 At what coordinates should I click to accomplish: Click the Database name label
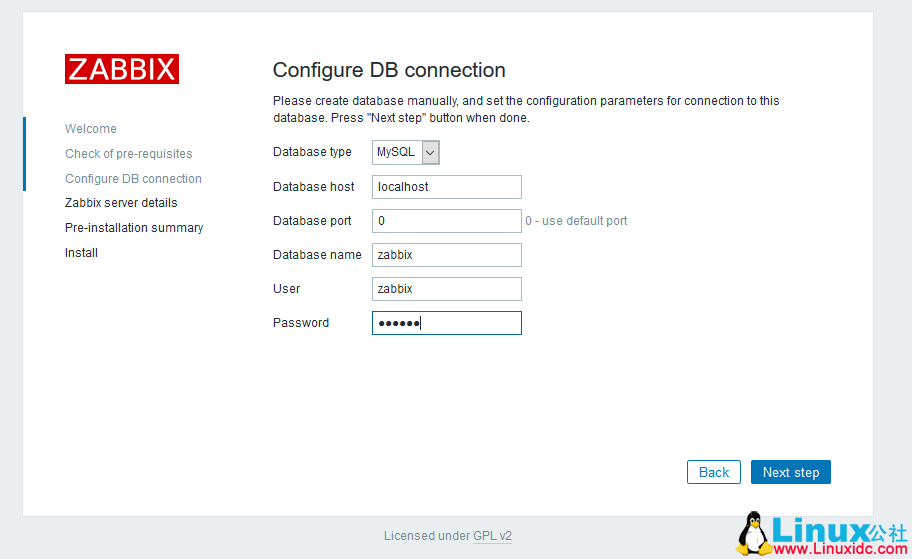pyautogui.click(x=317, y=255)
